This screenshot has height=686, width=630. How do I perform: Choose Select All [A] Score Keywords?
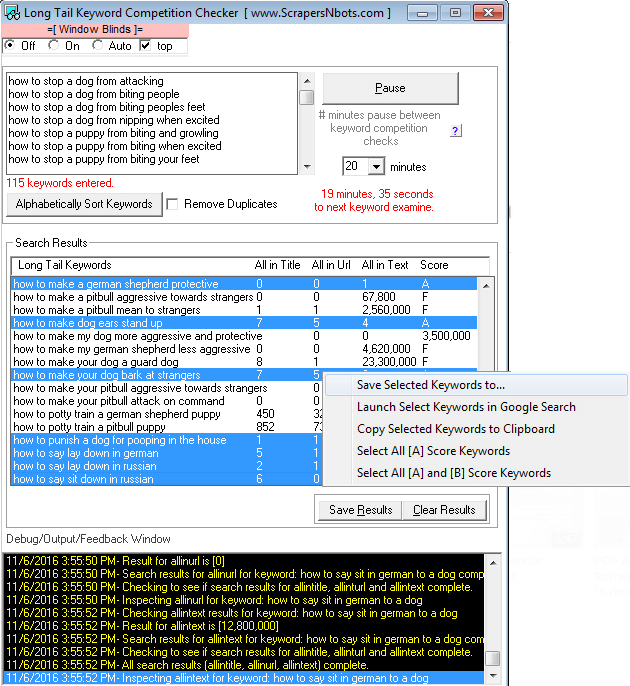tap(476, 451)
